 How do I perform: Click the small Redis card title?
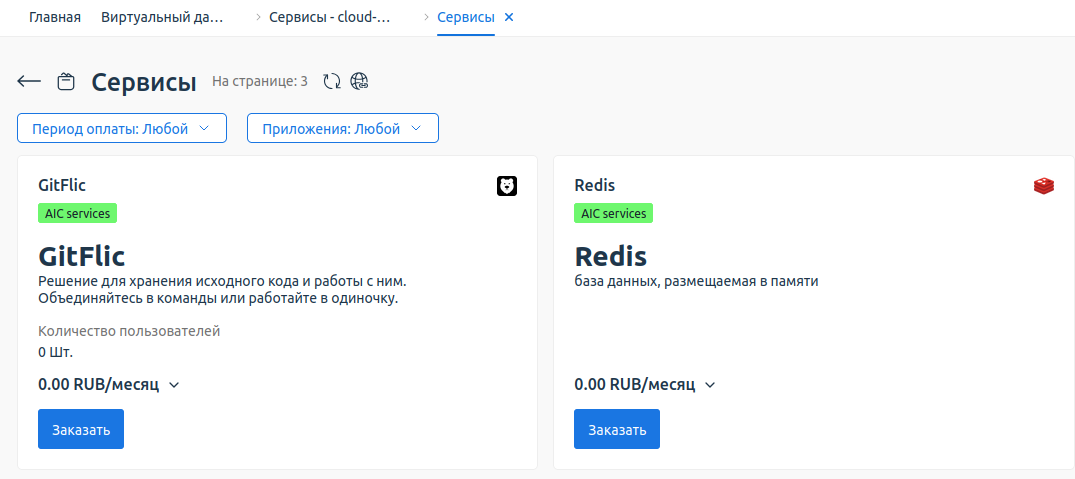(x=594, y=185)
